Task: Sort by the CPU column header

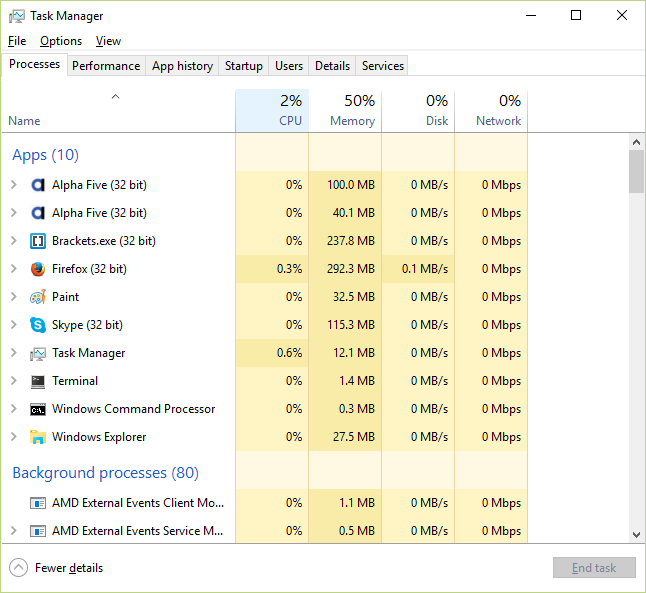Action: [x=272, y=111]
